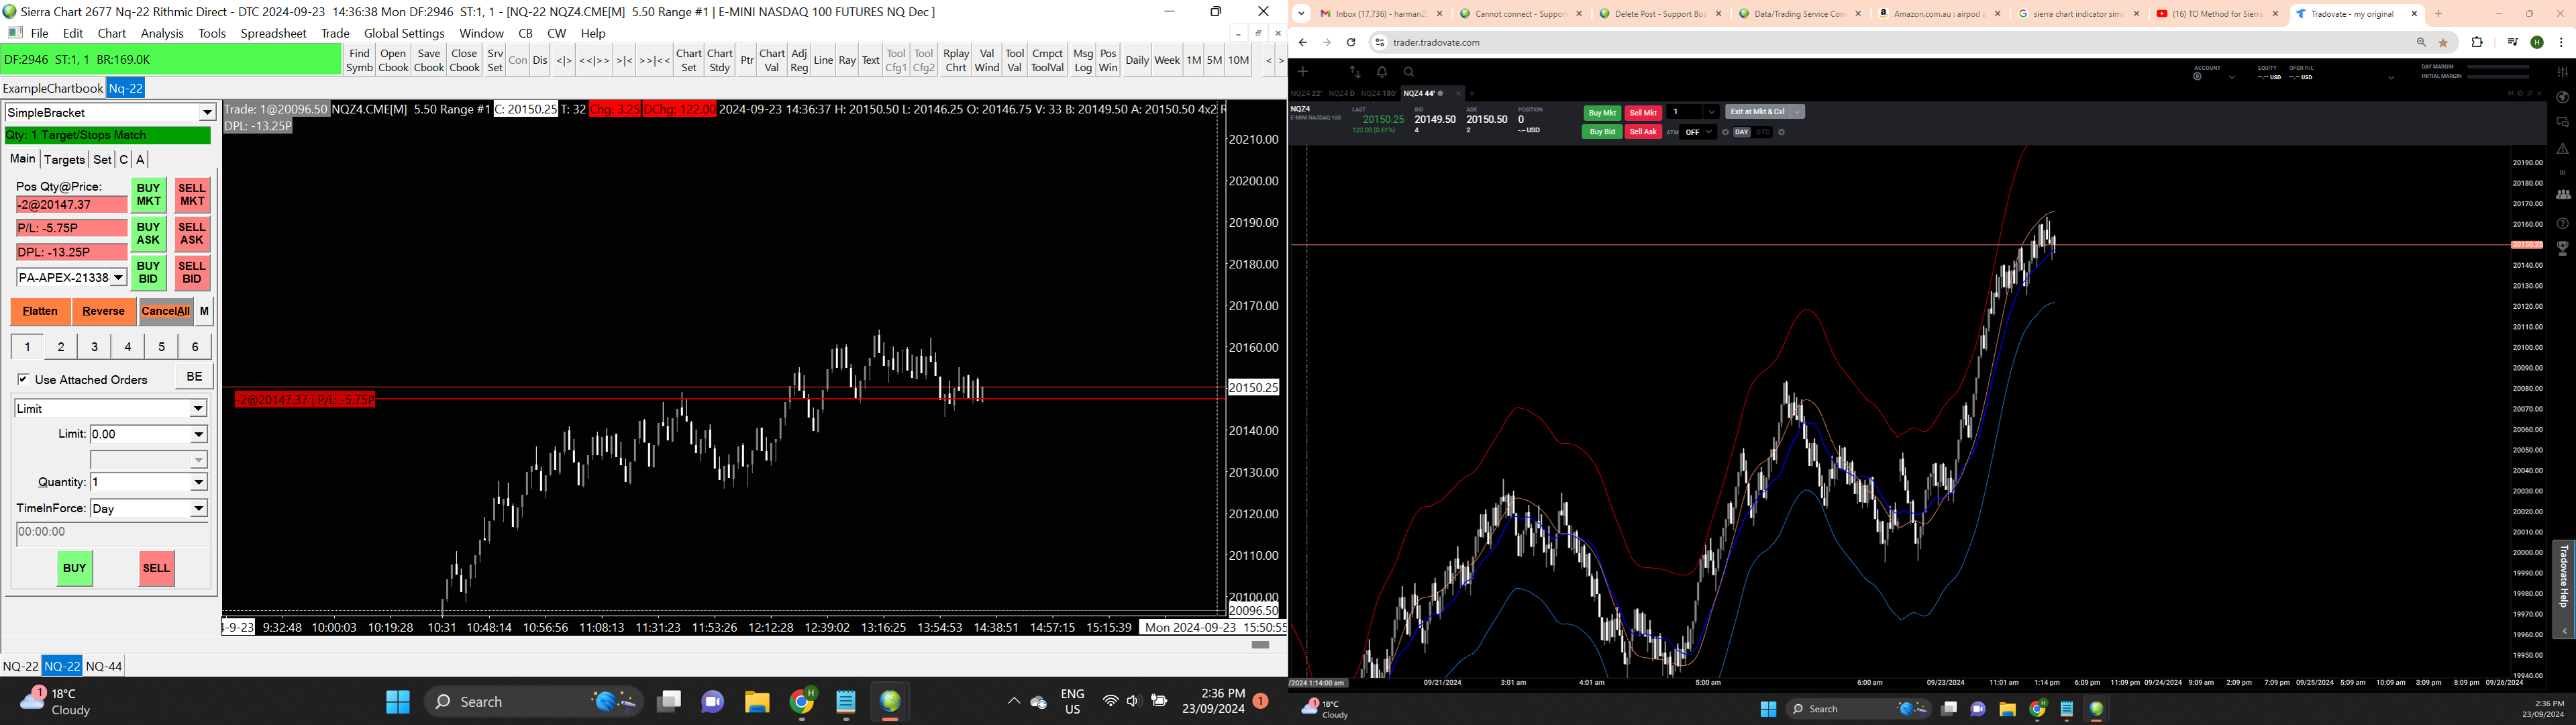The height and width of the screenshot is (725, 2576).
Task: Expand the PA-APEX-21338 account dropdown
Action: pos(118,277)
